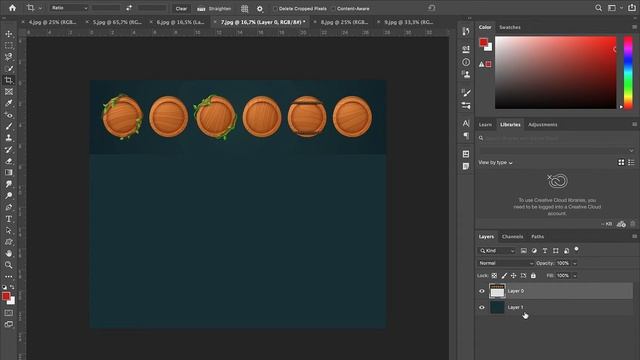The height and width of the screenshot is (360, 640).
Task: Open the Opacity slider arrow
Action: [575, 263]
